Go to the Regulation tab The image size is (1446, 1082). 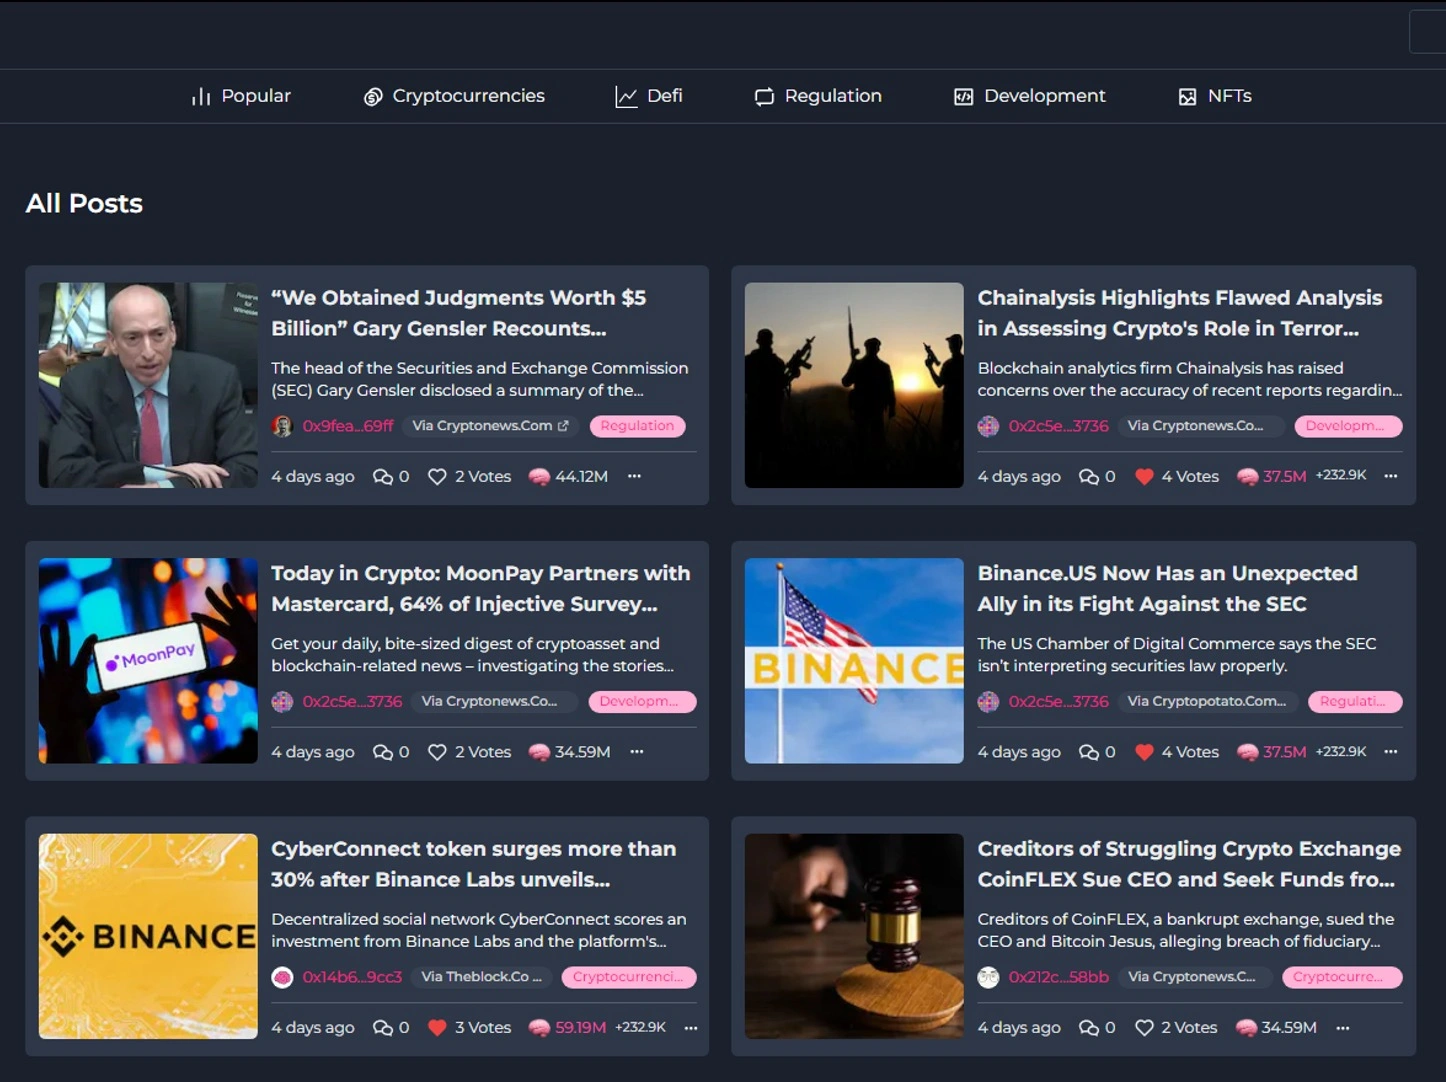click(x=818, y=96)
